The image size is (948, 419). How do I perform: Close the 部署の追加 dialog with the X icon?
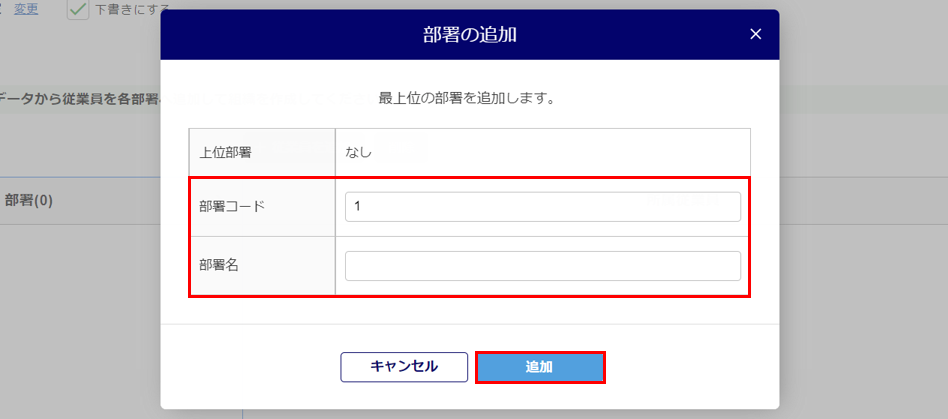click(755, 35)
